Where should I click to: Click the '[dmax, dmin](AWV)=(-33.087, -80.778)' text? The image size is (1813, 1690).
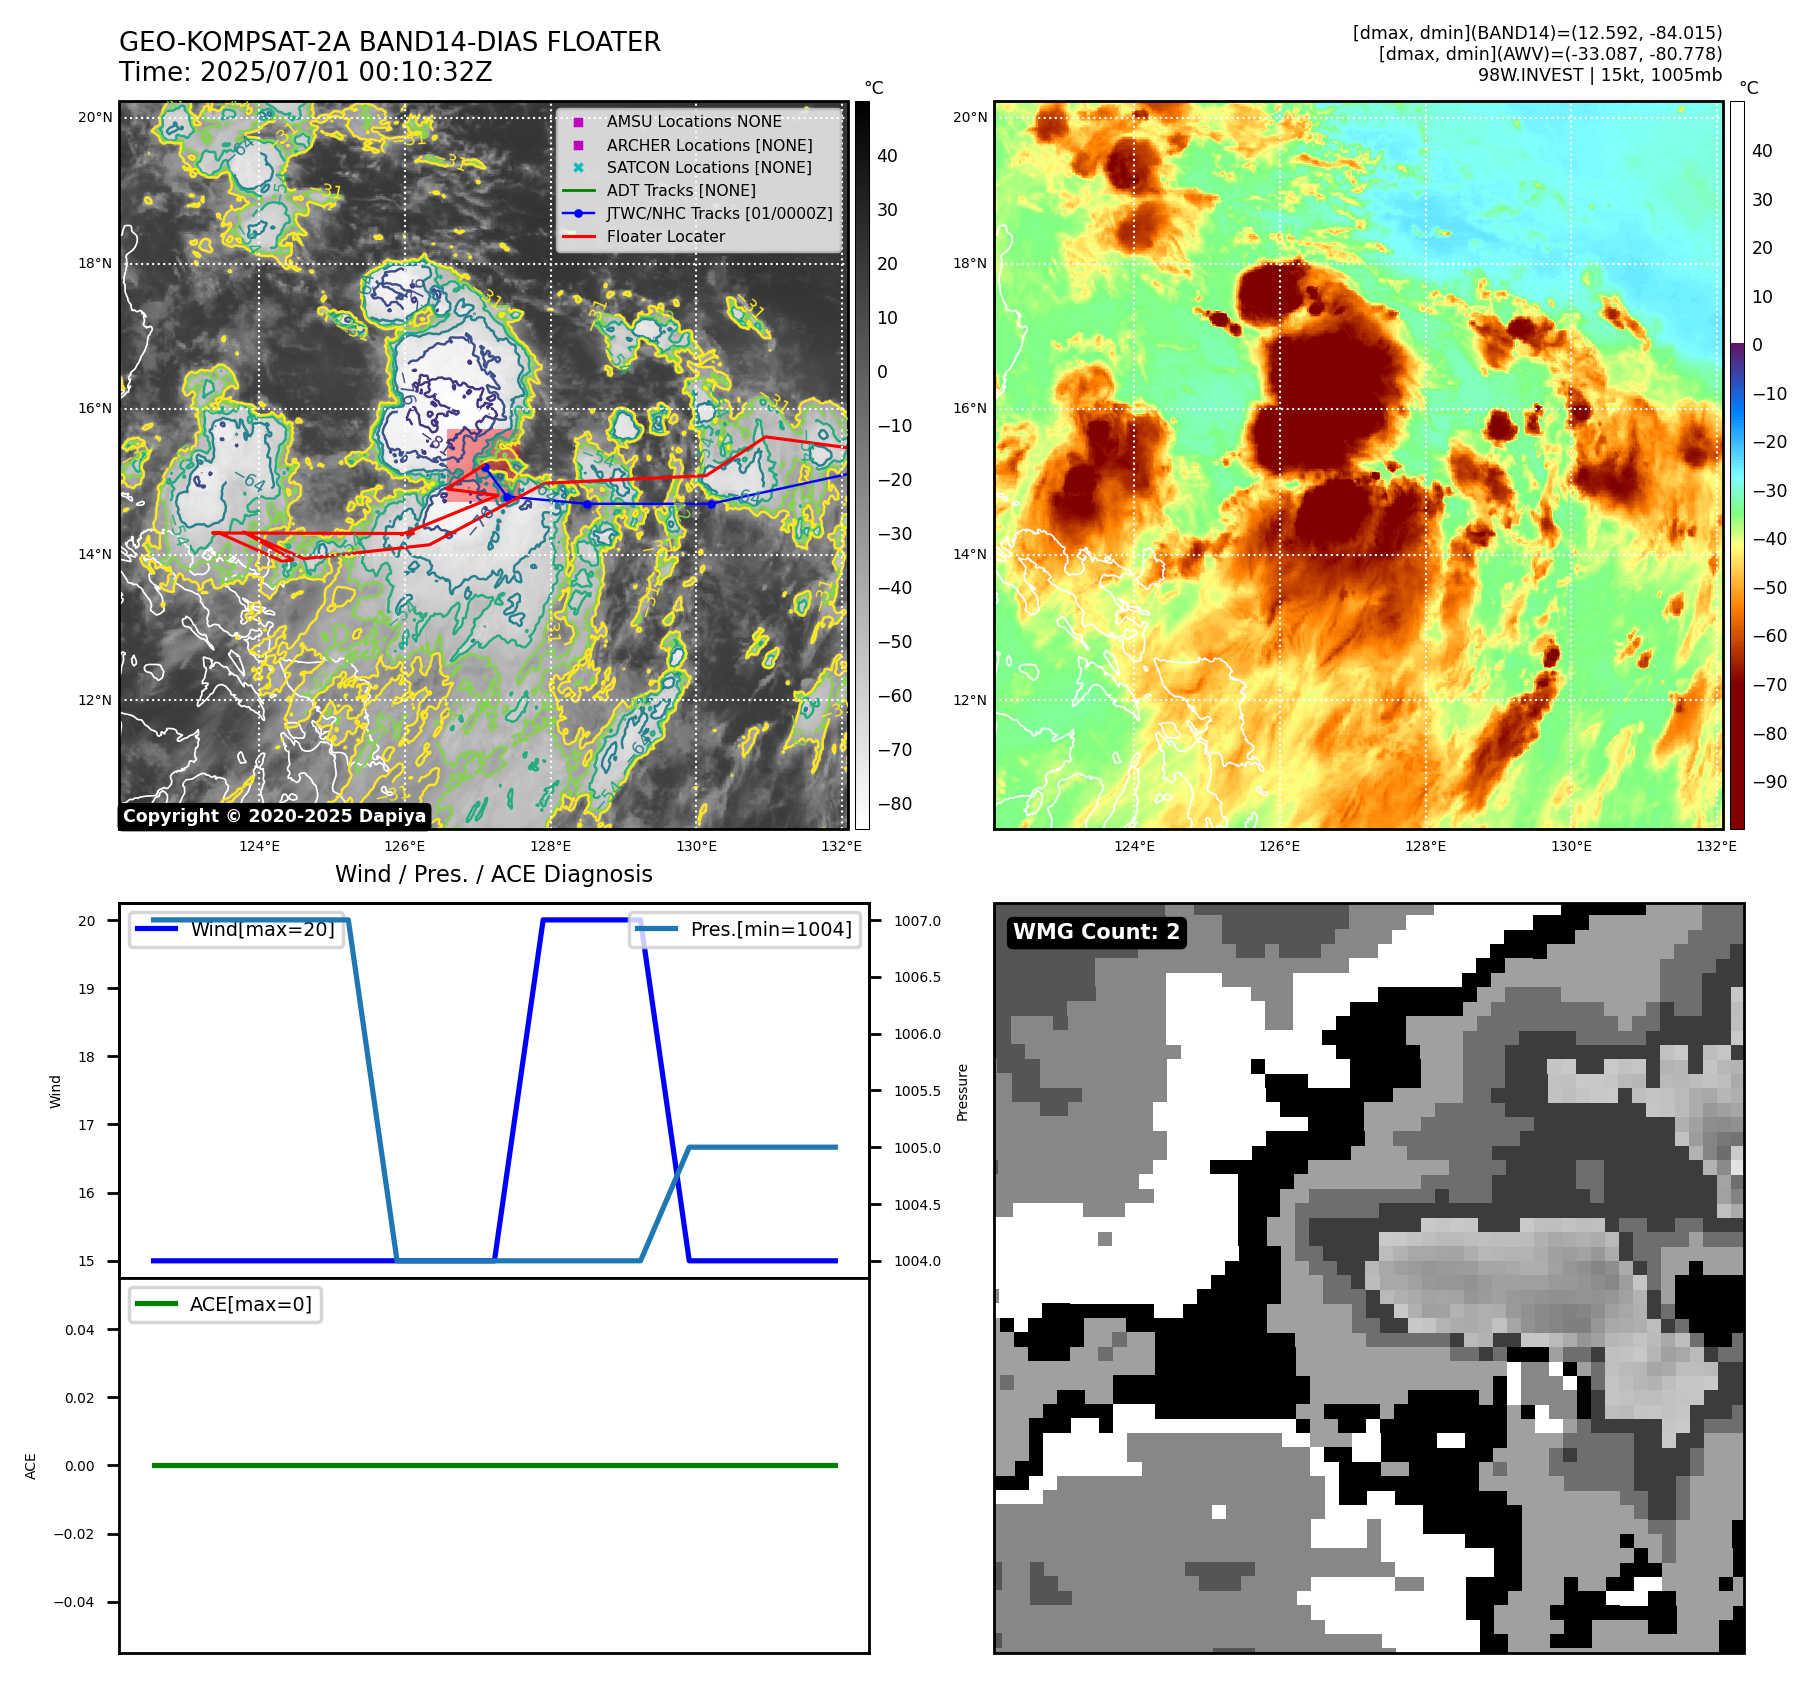pos(1550,54)
